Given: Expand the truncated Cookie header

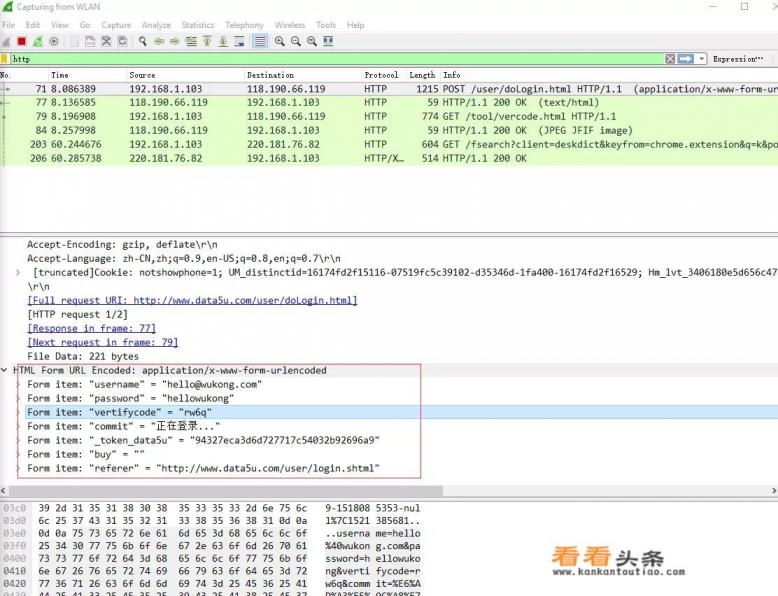Looking at the screenshot, I should tap(18, 272).
